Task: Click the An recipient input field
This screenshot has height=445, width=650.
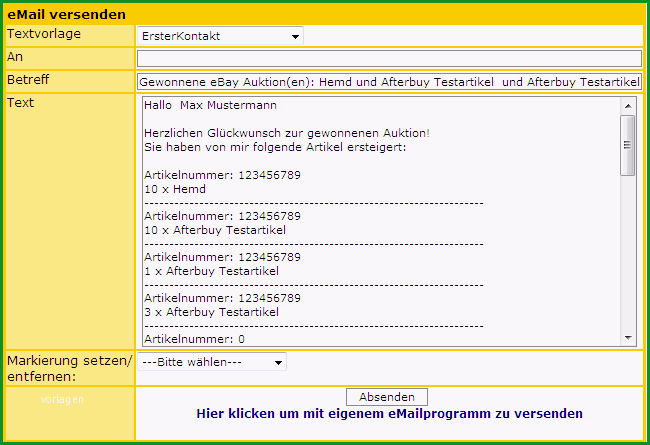Action: (x=389, y=58)
